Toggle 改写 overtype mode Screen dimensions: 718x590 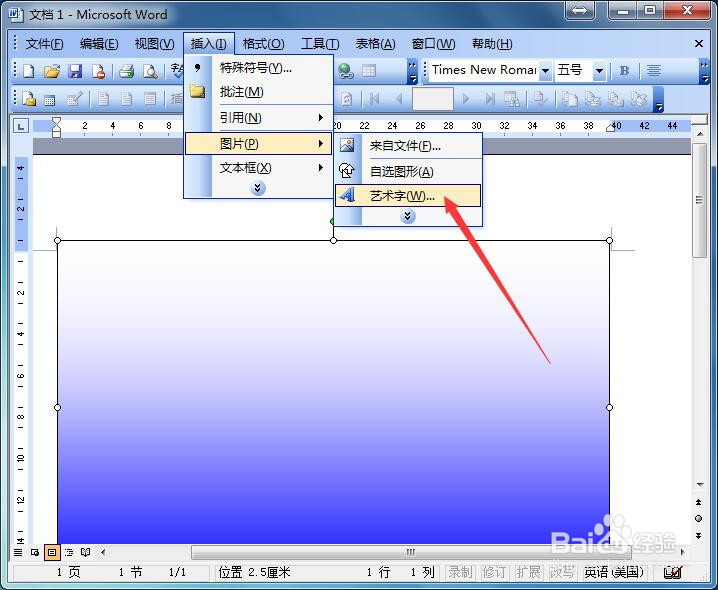(x=561, y=572)
